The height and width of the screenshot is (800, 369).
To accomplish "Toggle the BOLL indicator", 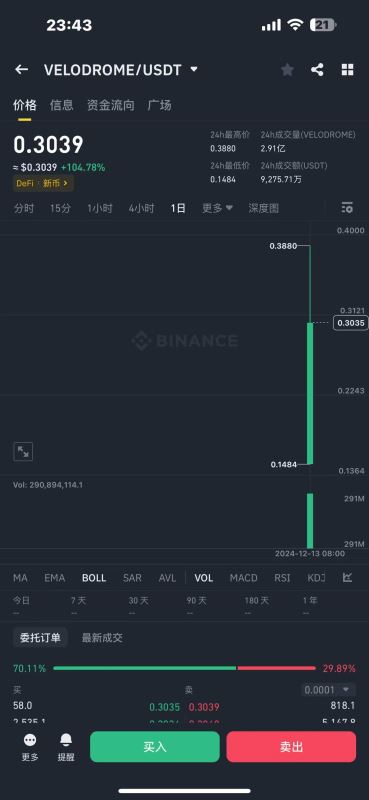I will click(94, 578).
